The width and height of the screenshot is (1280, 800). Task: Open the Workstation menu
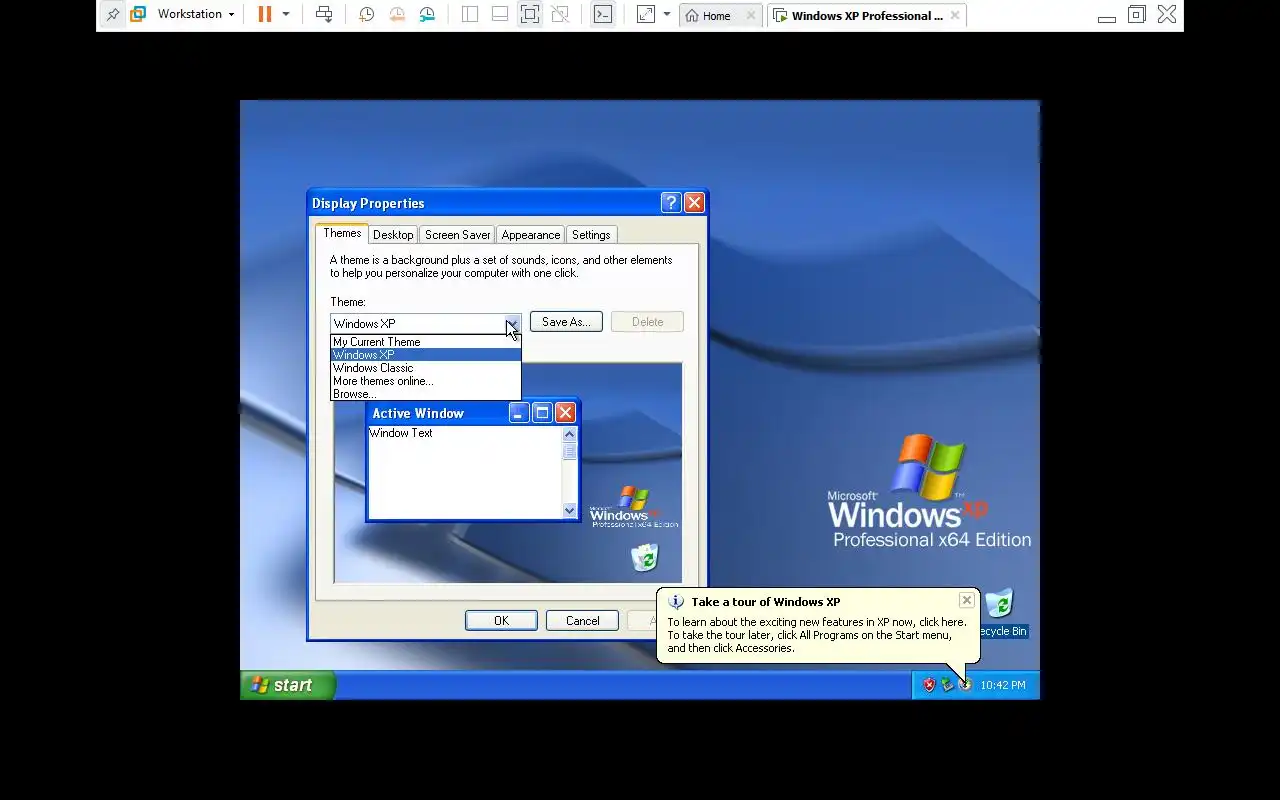(196, 15)
